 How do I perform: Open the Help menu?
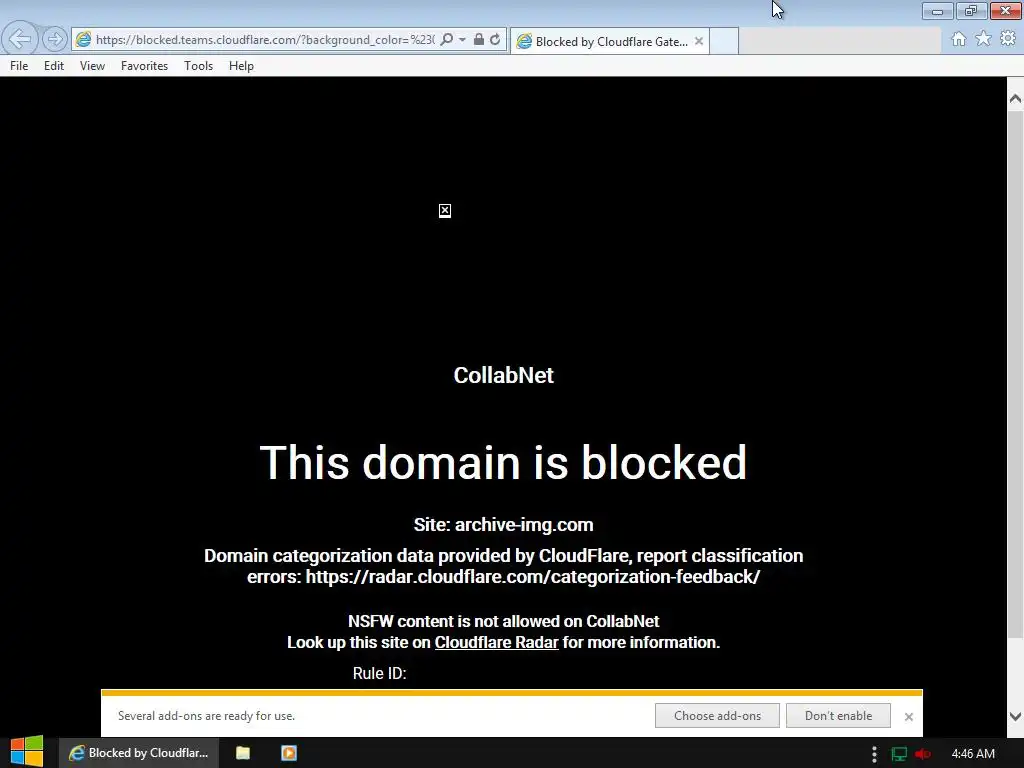[241, 66]
